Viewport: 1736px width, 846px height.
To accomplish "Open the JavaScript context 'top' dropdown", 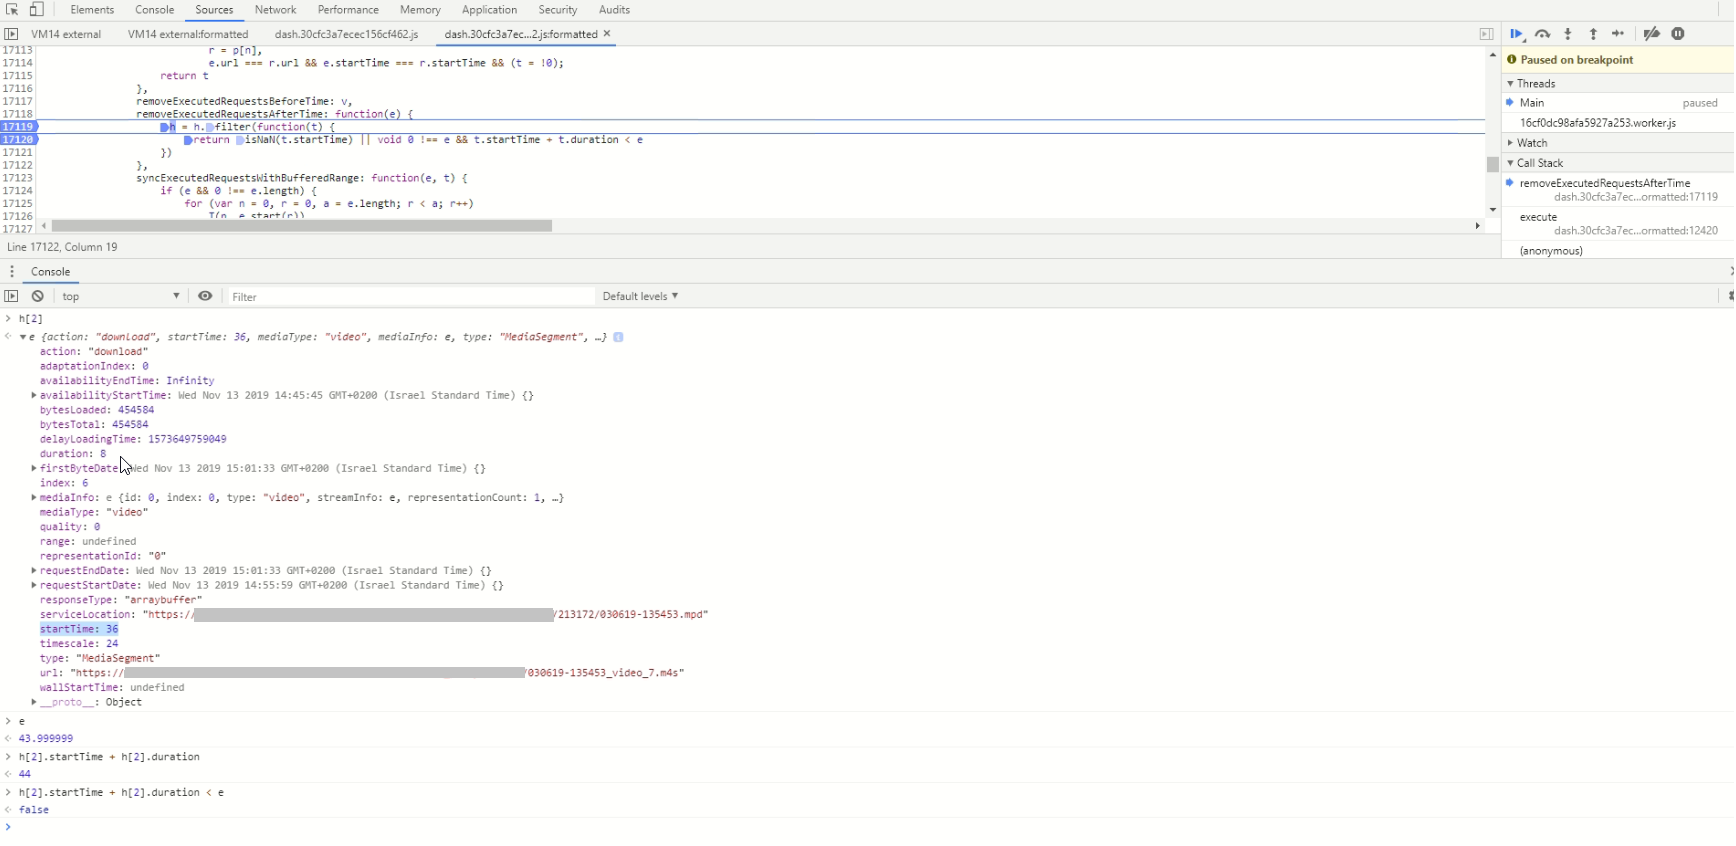I will [120, 296].
